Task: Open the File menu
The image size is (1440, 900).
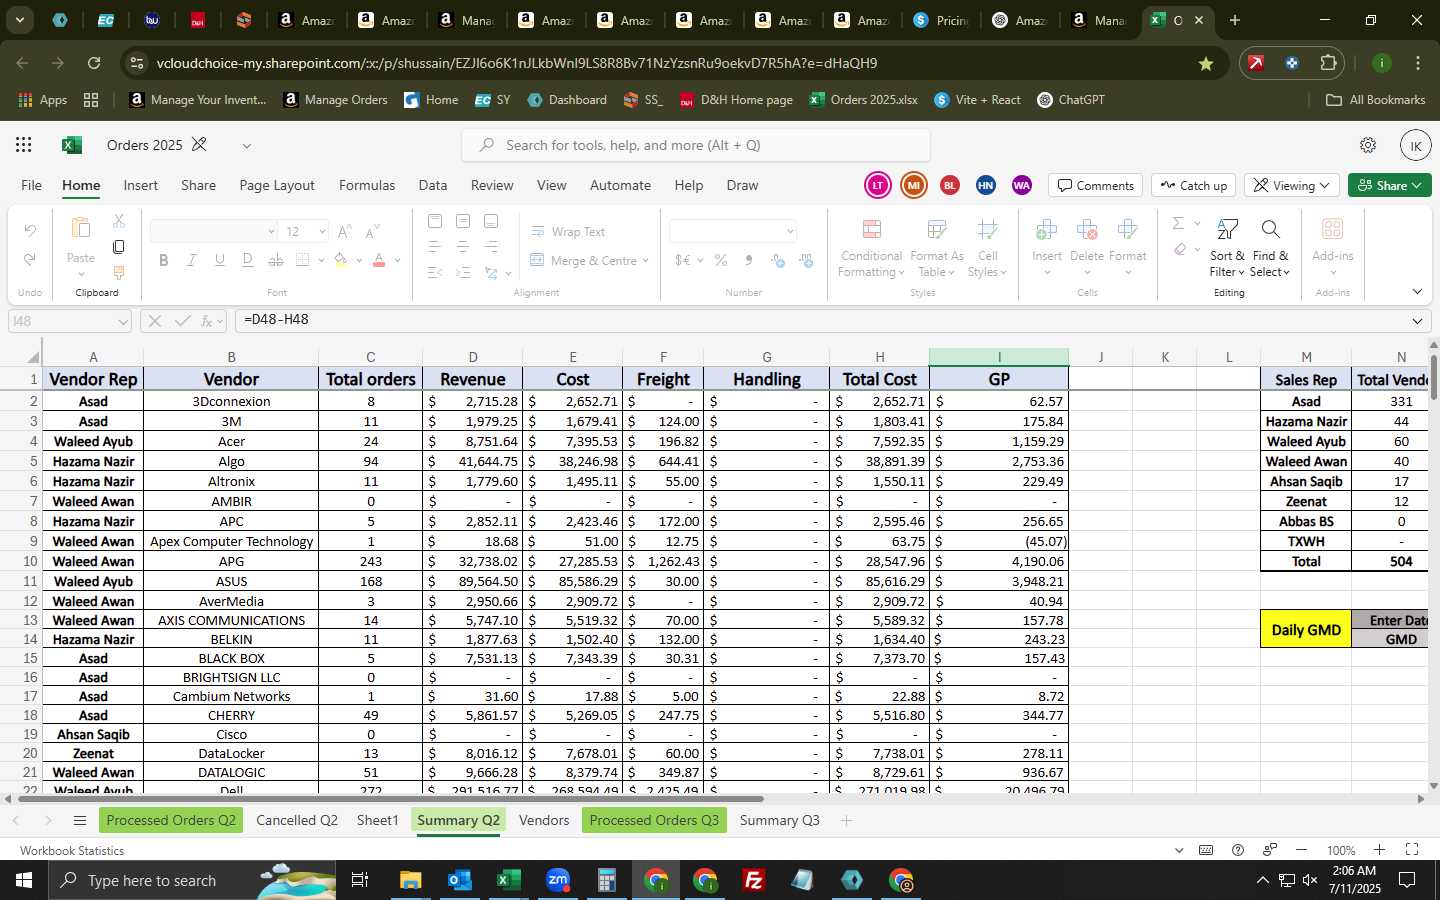Action: [x=32, y=185]
